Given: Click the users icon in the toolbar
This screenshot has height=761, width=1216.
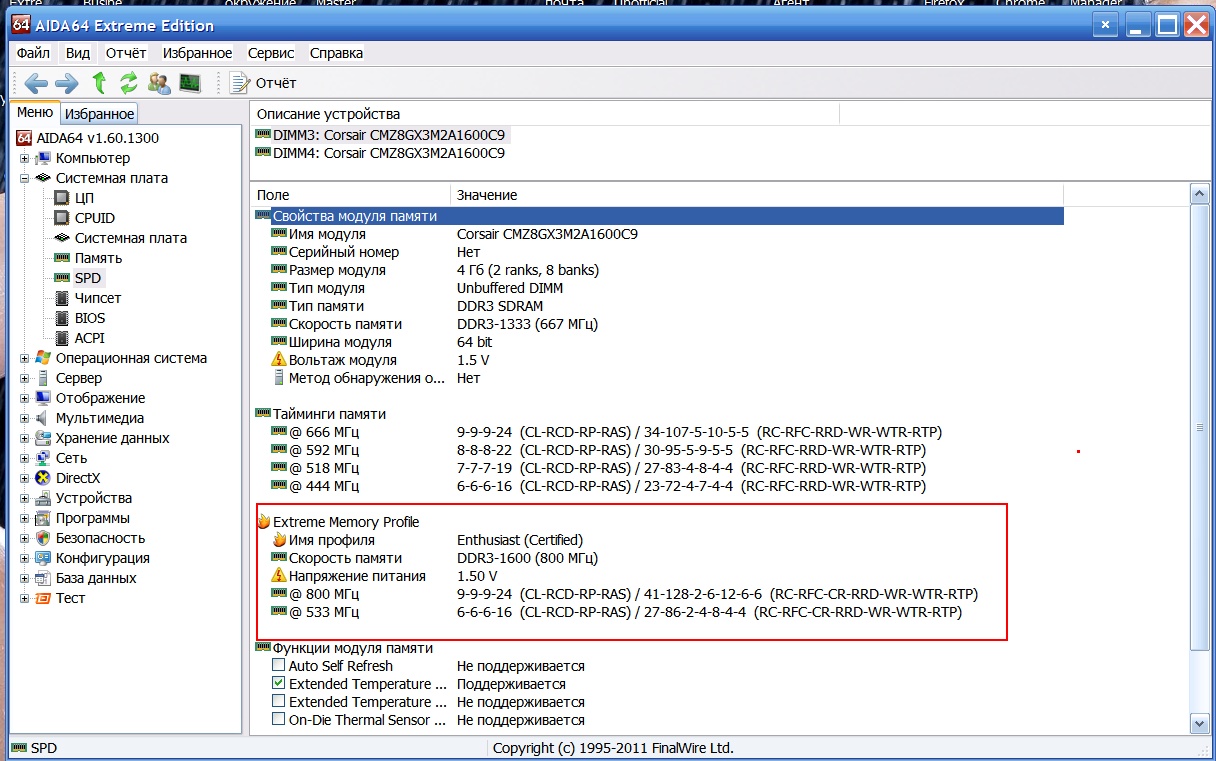Looking at the screenshot, I should click(159, 82).
